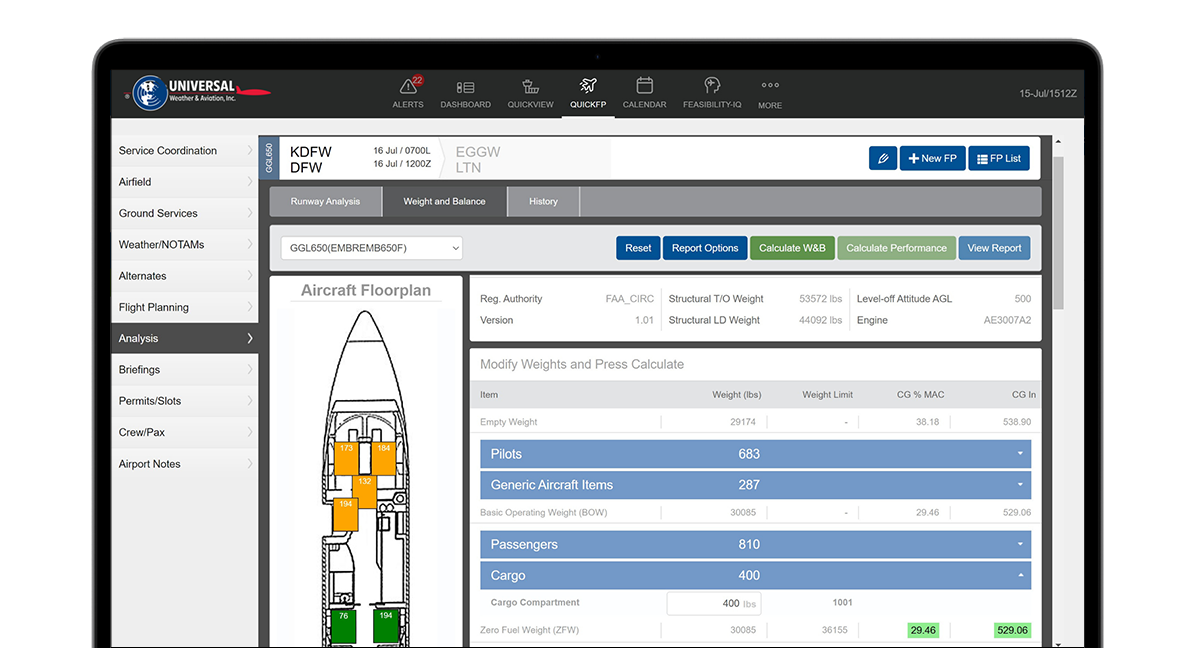This screenshot has width=1200, height=648.
Task: Open the Quickview tower icon
Action: (530, 87)
